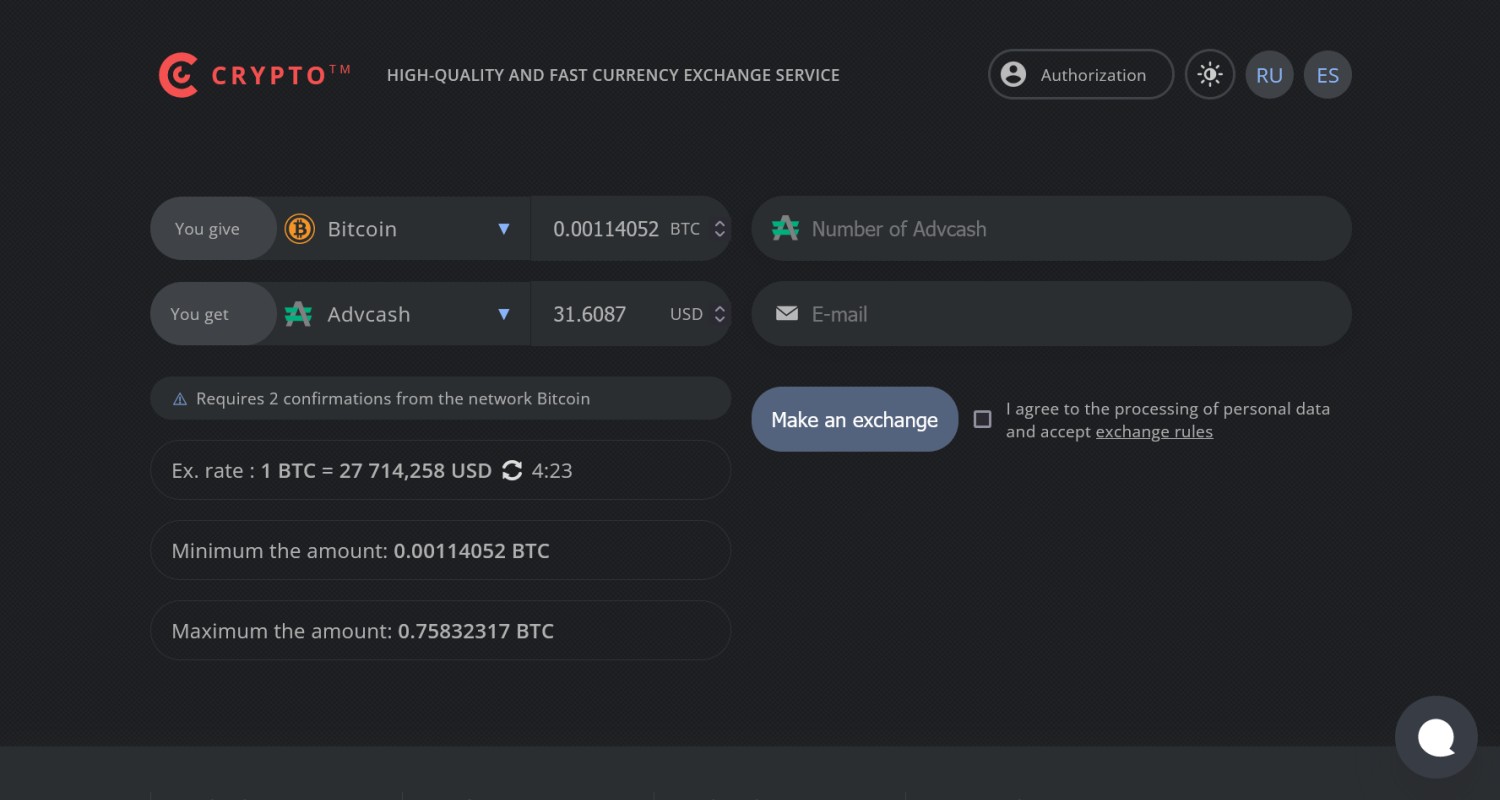Expand the Advcash currency dropdown arrow
This screenshot has height=800, width=1500.
pyautogui.click(x=504, y=314)
